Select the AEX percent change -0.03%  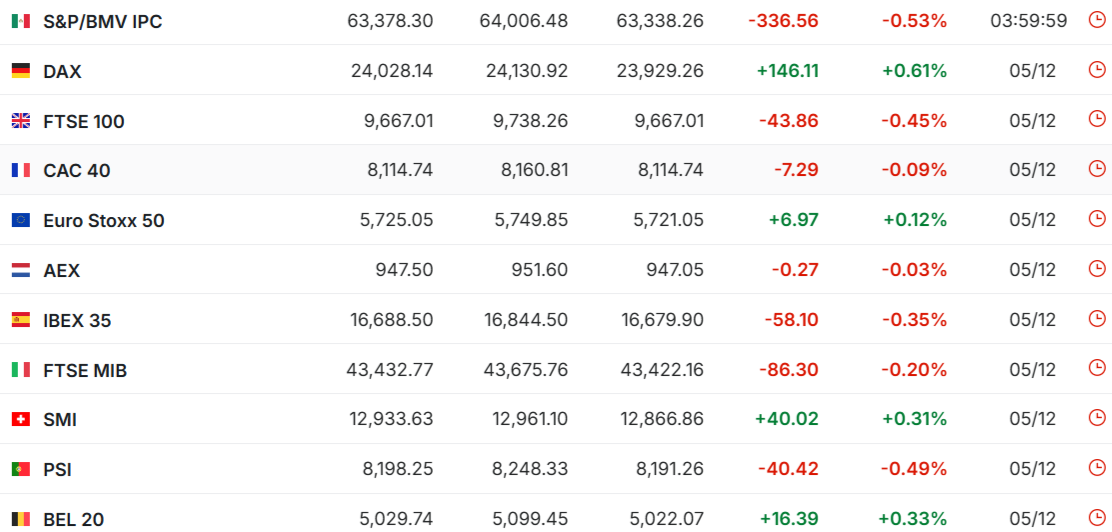click(914, 270)
